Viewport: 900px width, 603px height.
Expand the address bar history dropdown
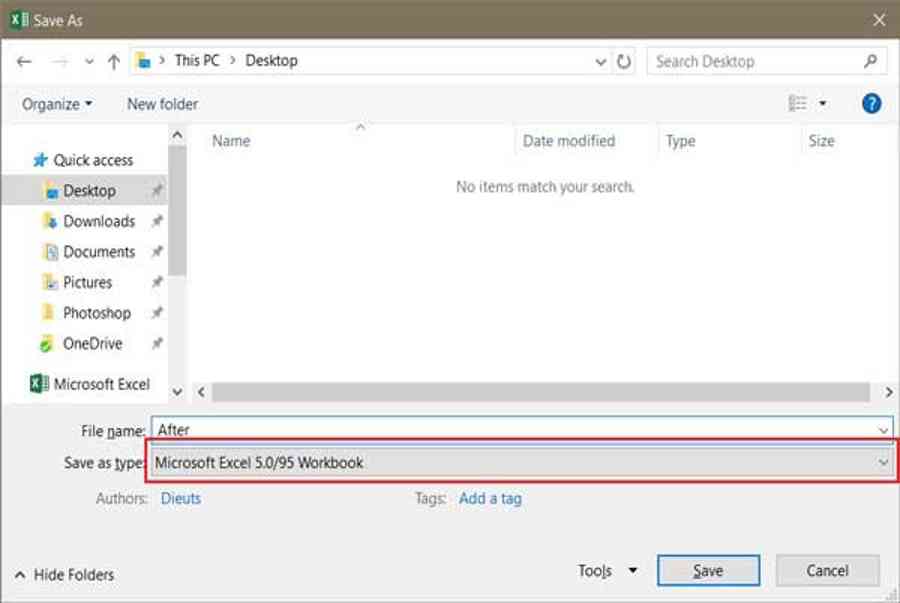coord(600,61)
